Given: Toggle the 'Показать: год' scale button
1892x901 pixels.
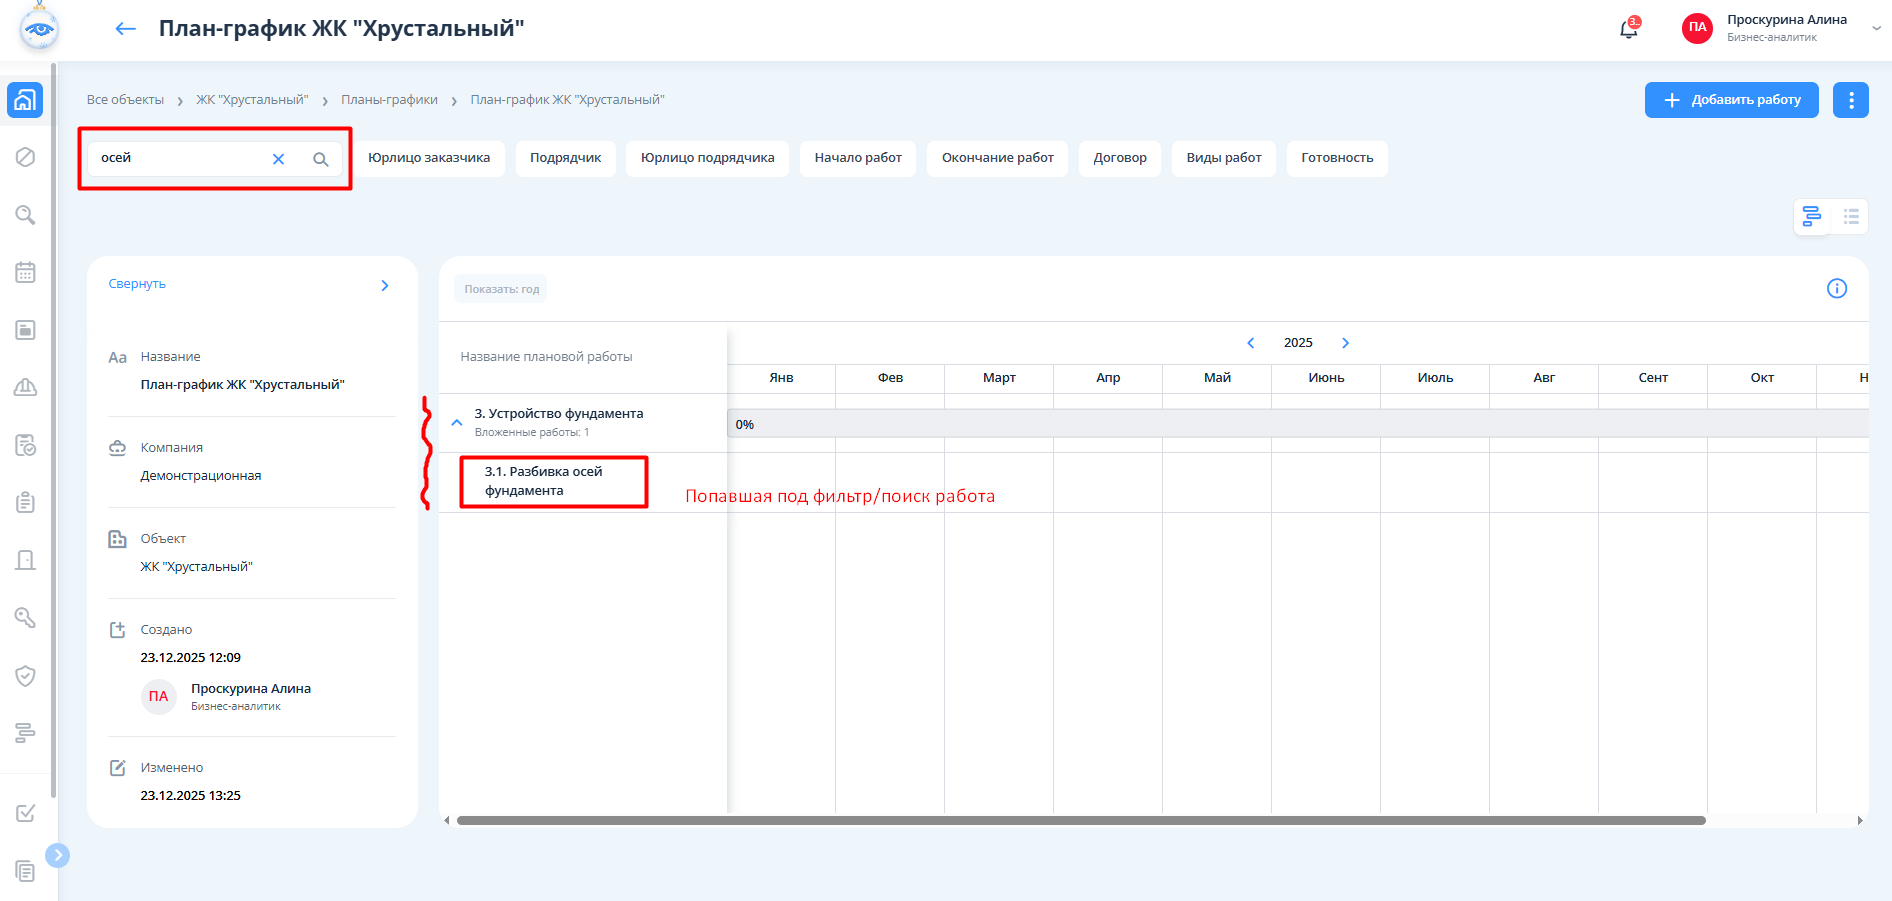Looking at the screenshot, I should pos(501,289).
